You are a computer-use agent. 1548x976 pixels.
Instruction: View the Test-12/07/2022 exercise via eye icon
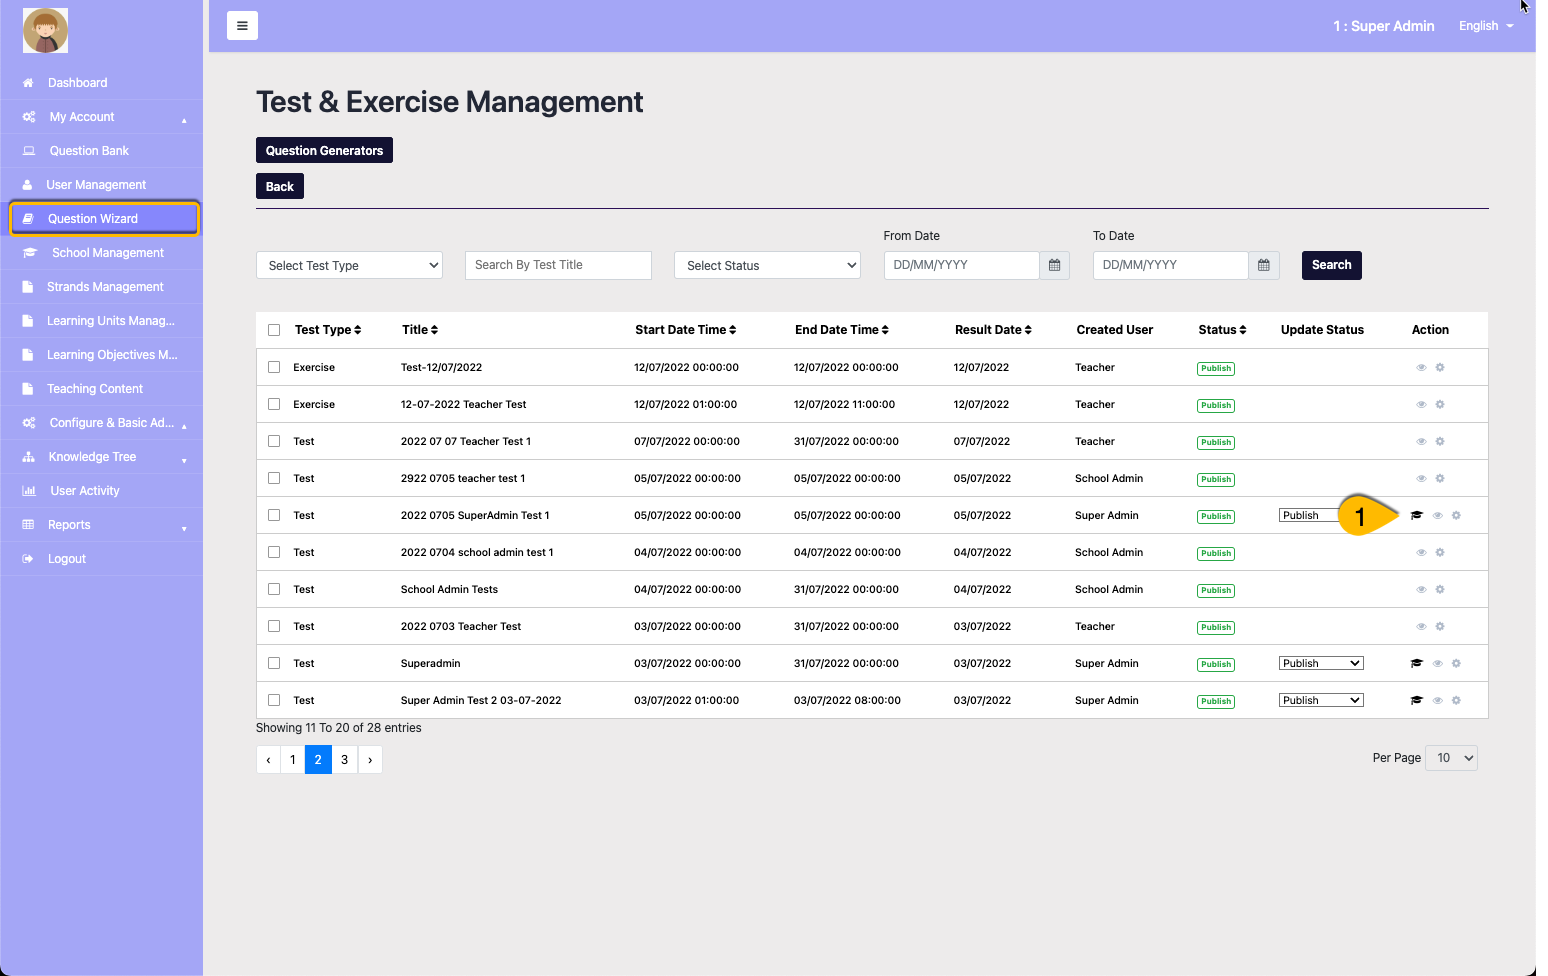[x=1421, y=368]
